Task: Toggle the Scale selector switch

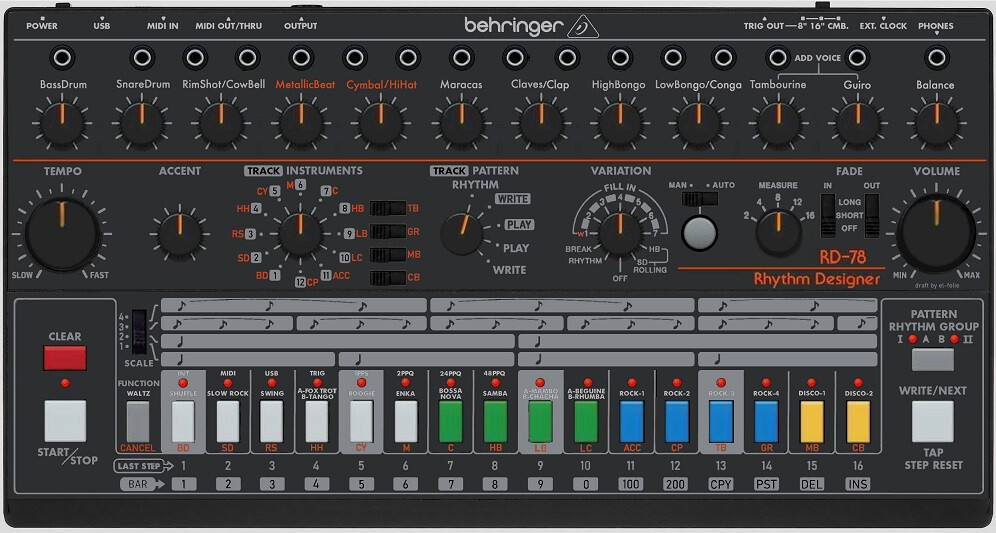Action: [x=138, y=332]
